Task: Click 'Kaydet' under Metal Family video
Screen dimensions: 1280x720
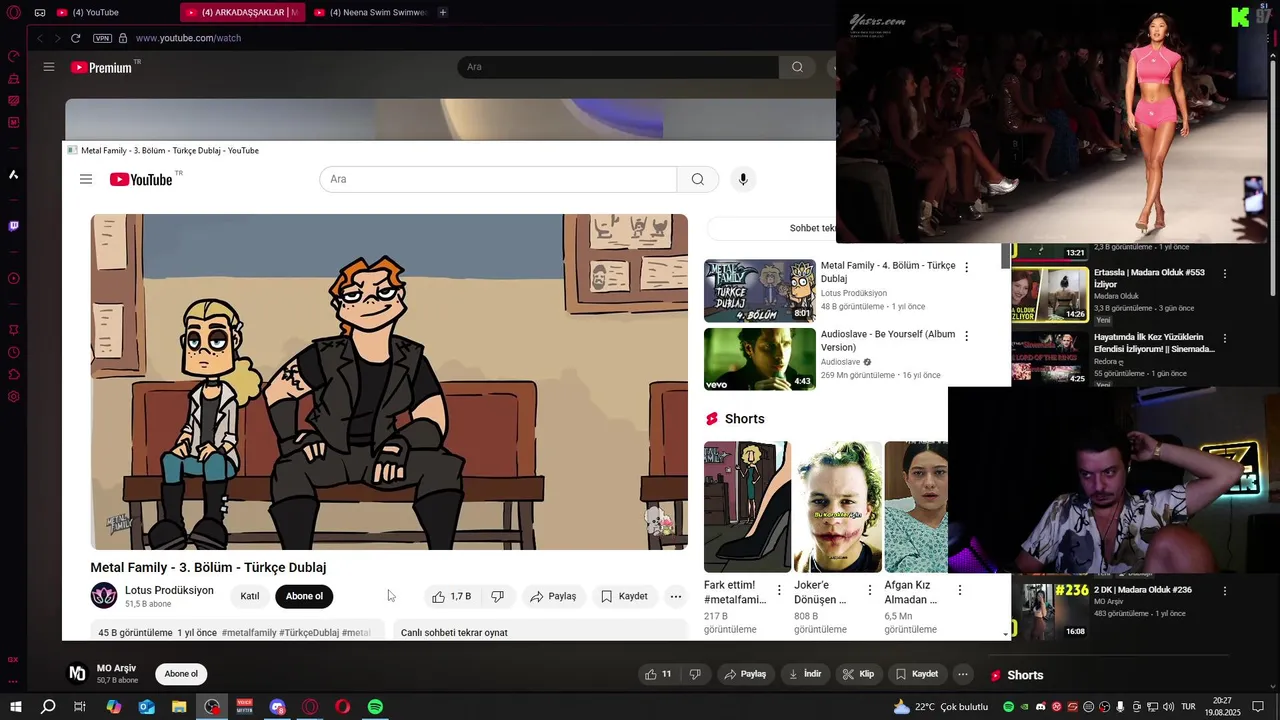Action: 624,596
